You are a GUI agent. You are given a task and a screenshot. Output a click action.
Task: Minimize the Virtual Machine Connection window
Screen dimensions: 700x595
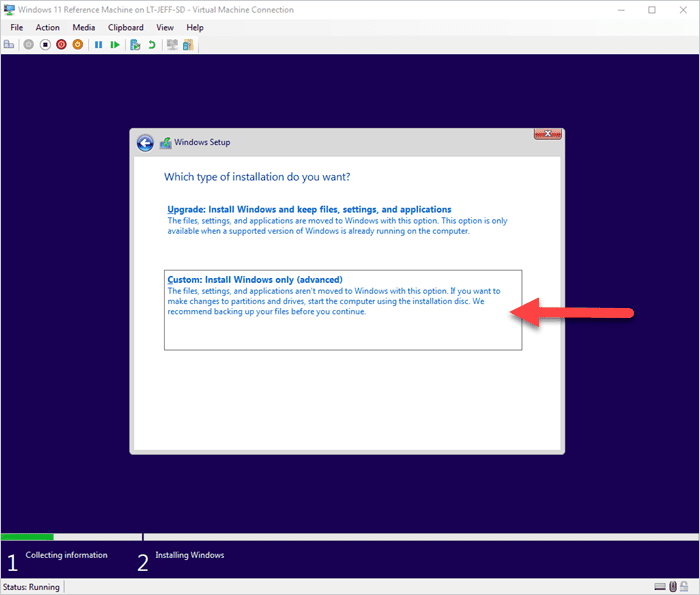(621, 10)
